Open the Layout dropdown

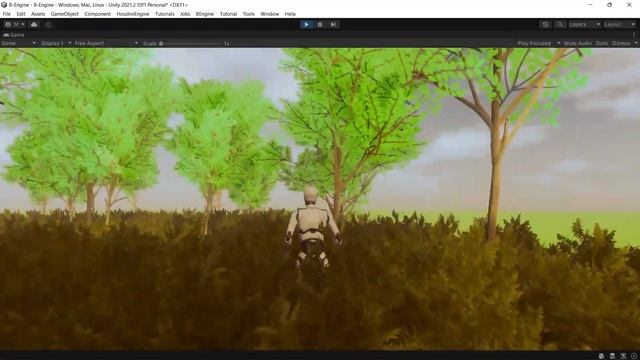click(619, 24)
